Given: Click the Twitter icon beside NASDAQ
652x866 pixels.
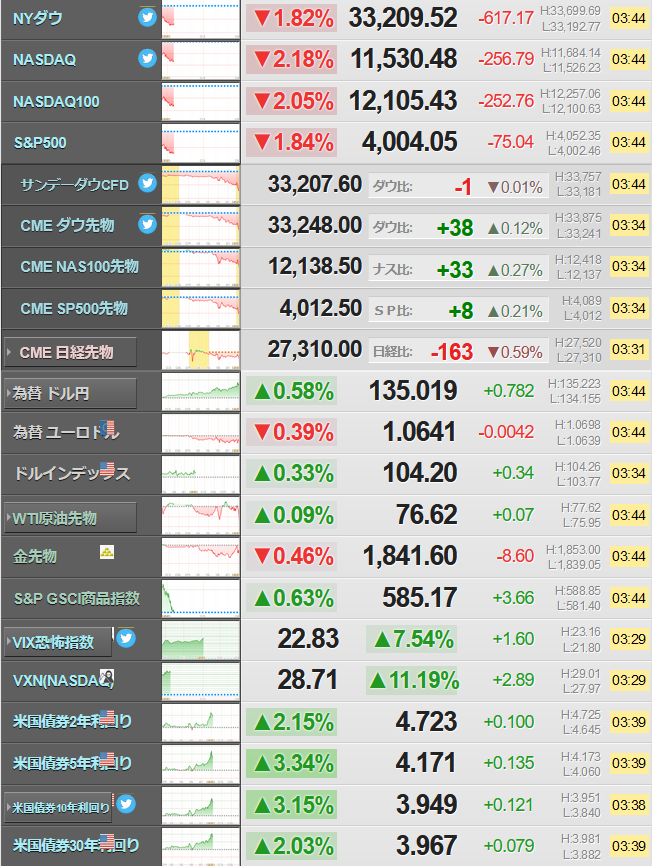Looking at the screenshot, I should pos(147,58).
